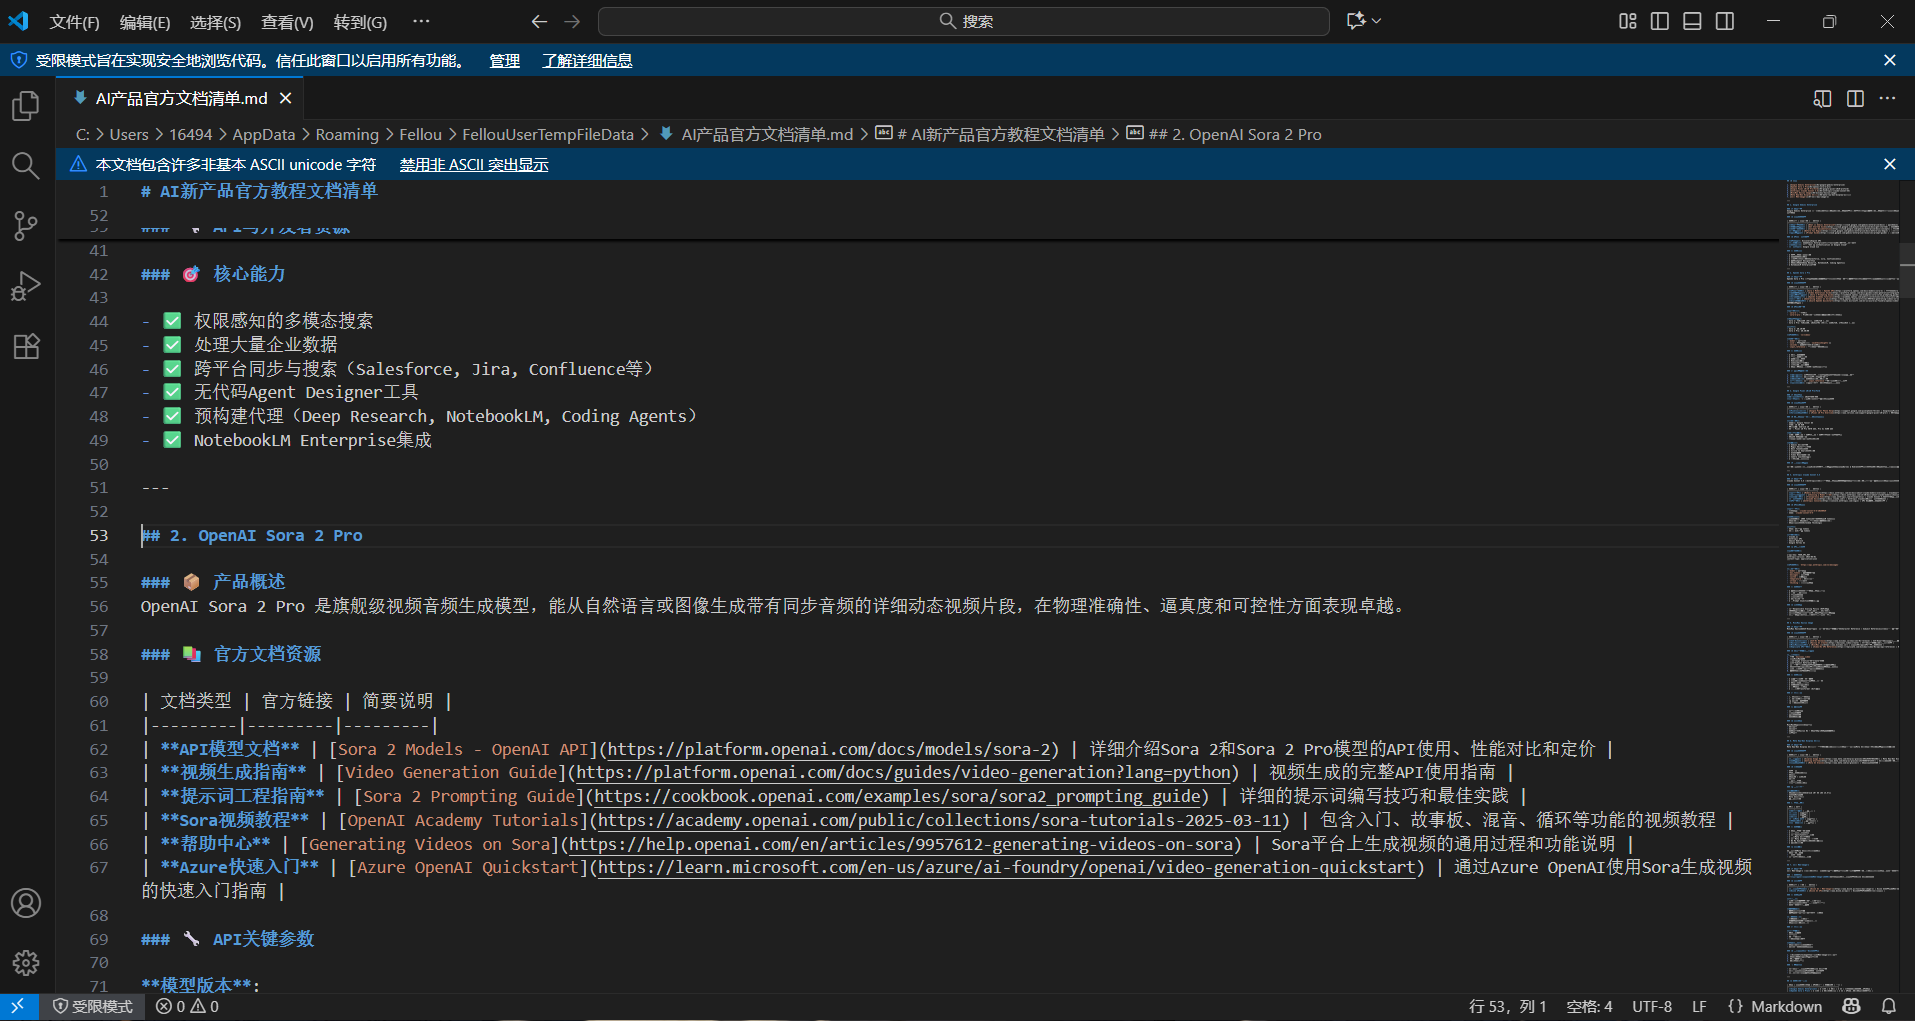Viewport: 1915px width, 1021px height.
Task: Click the top search command box
Action: (964, 21)
